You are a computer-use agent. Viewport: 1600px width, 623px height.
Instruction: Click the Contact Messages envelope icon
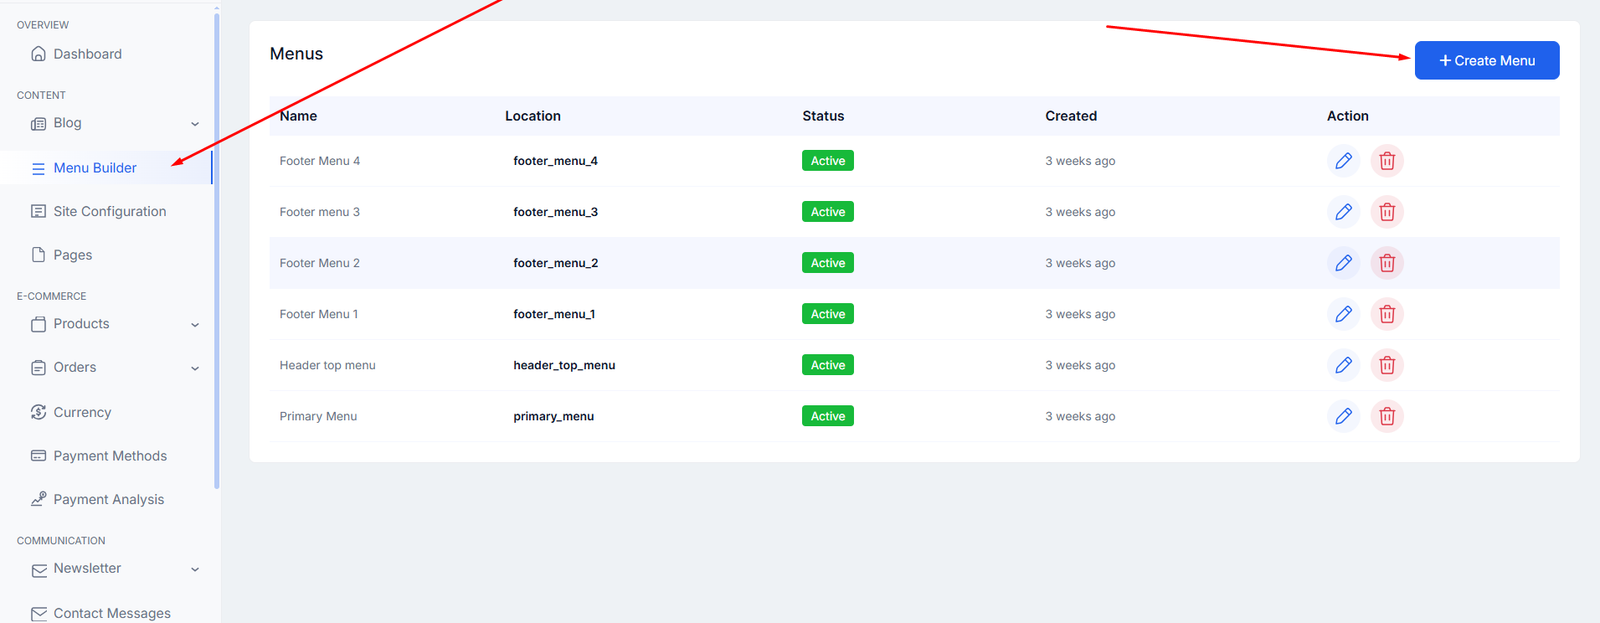coord(38,614)
